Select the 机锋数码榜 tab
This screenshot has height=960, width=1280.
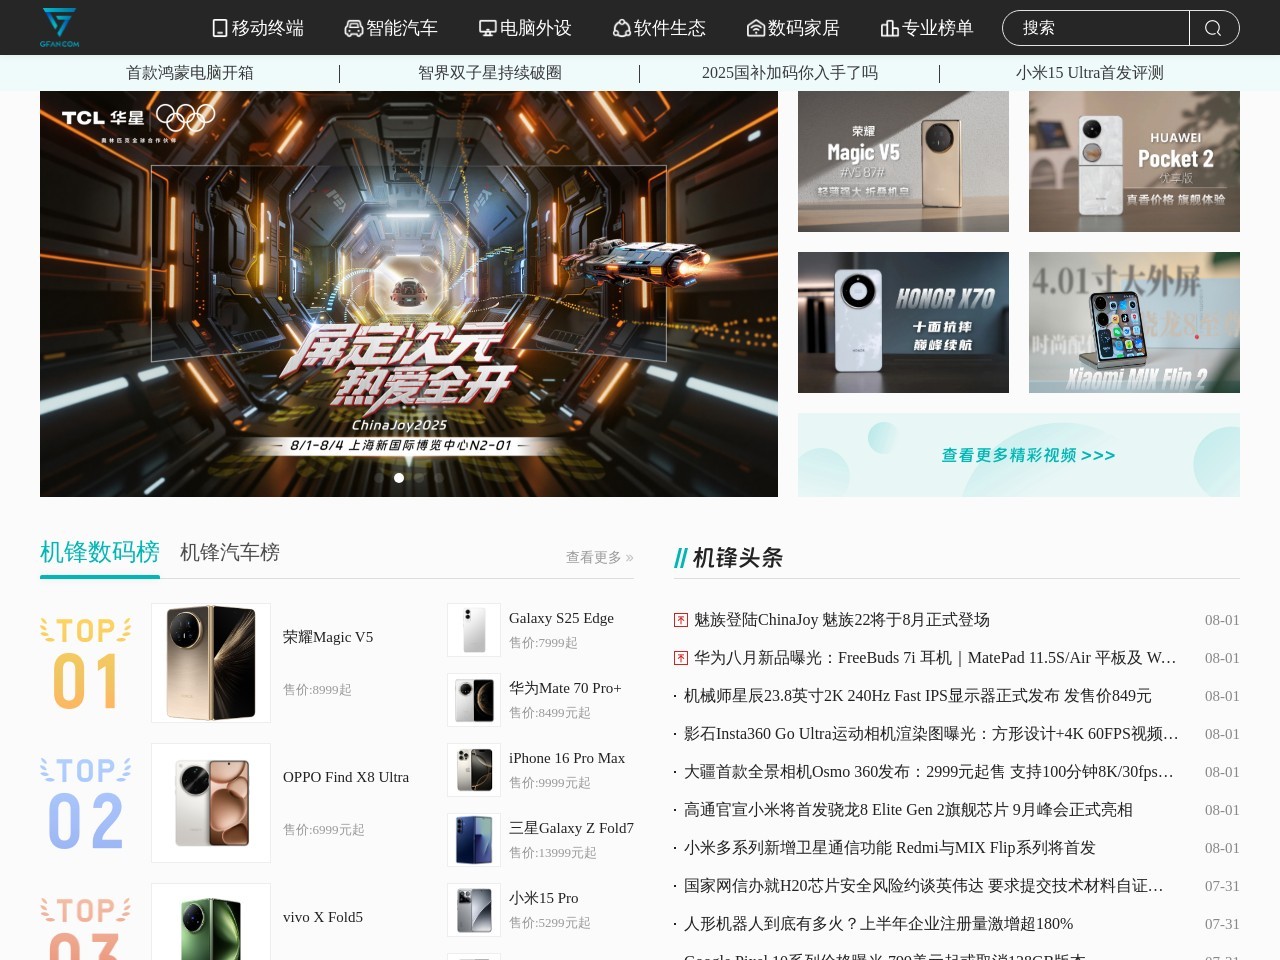click(100, 552)
